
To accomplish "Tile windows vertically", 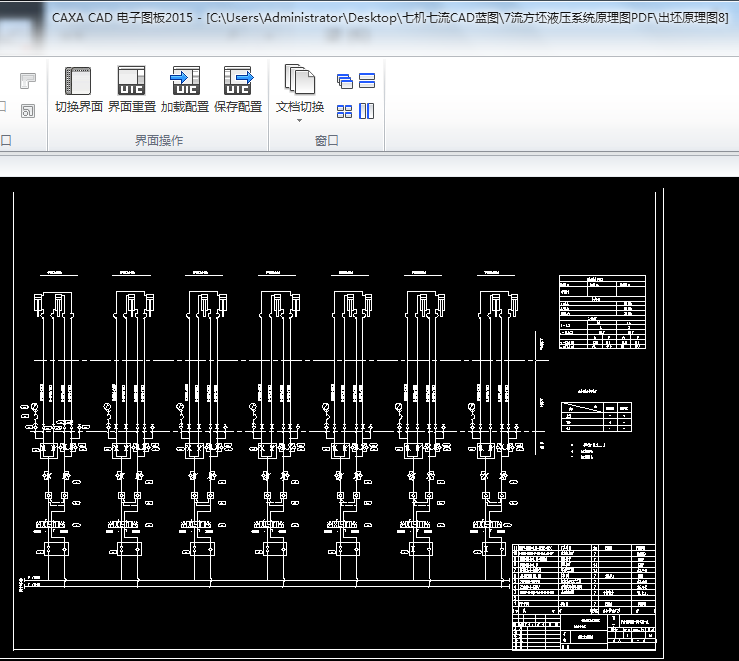I will tap(367, 111).
